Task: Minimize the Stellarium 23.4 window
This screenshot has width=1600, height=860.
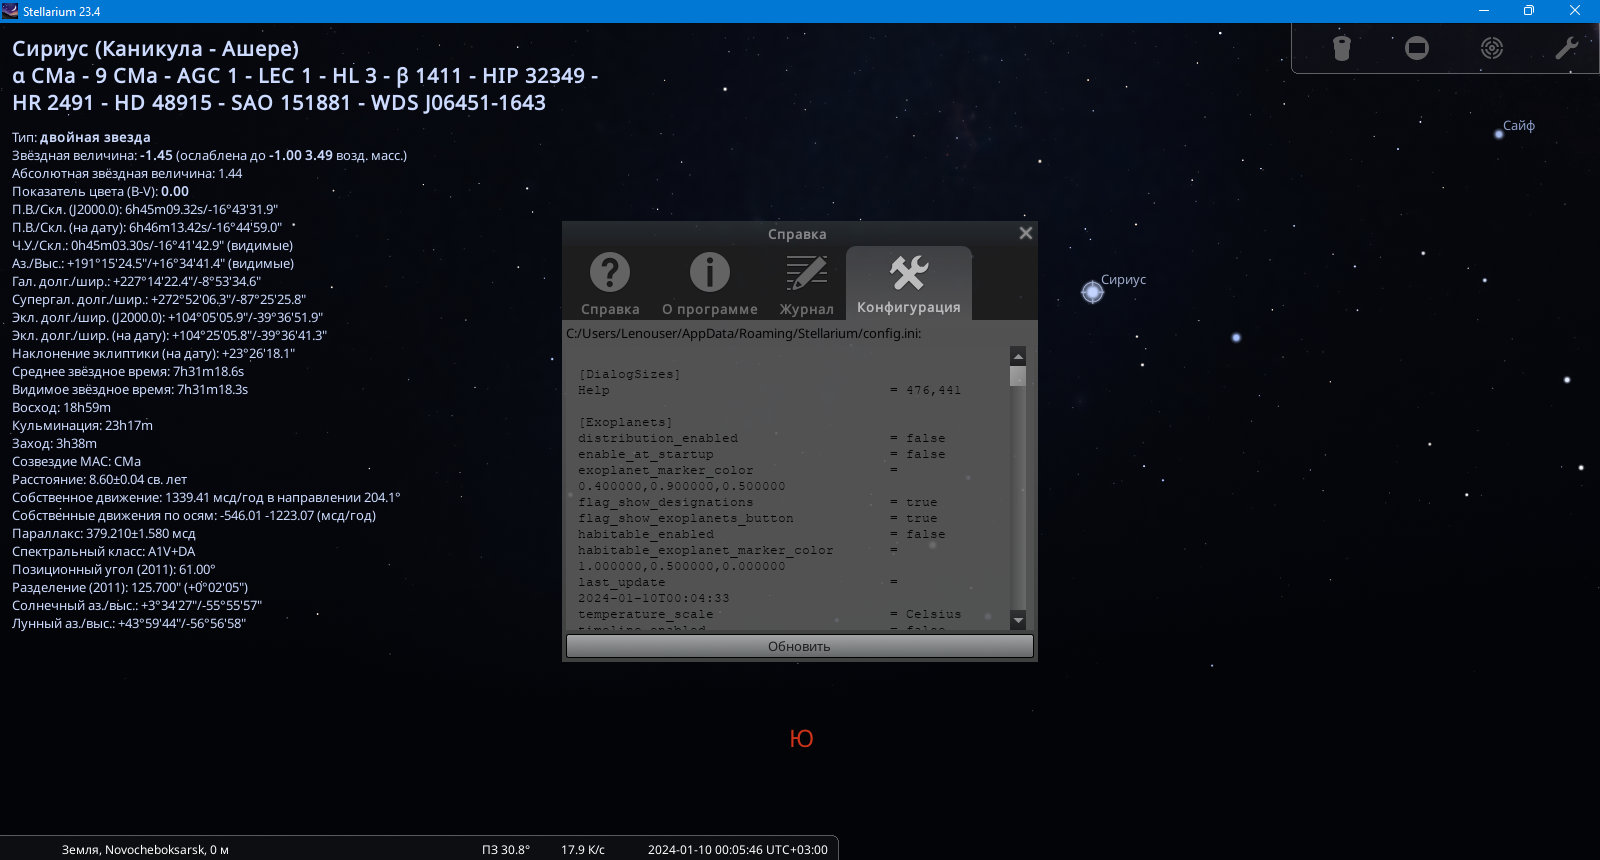Action: tap(1484, 11)
